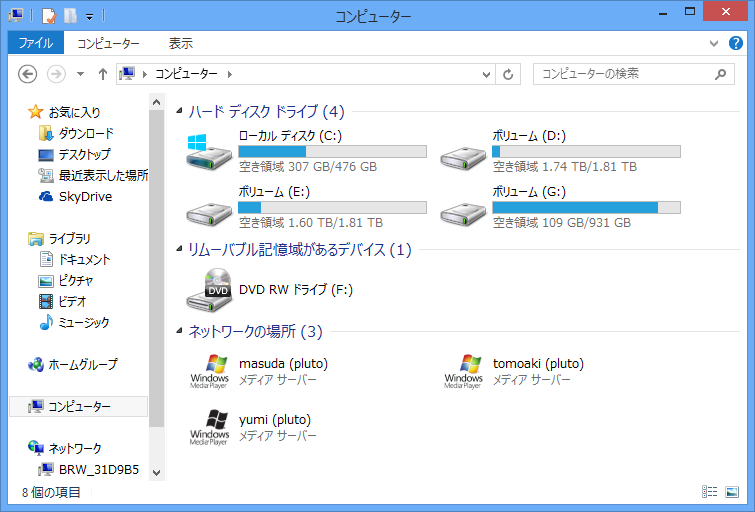Open local disk C: drive icon
The height and width of the screenshot is (512, 755).
click(x=209, y=150)
